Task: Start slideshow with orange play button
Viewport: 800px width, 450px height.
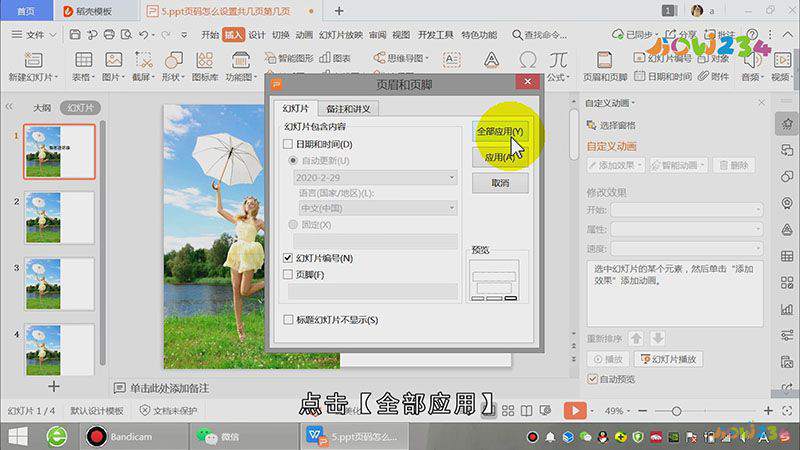Action: [x=575, y=411]
